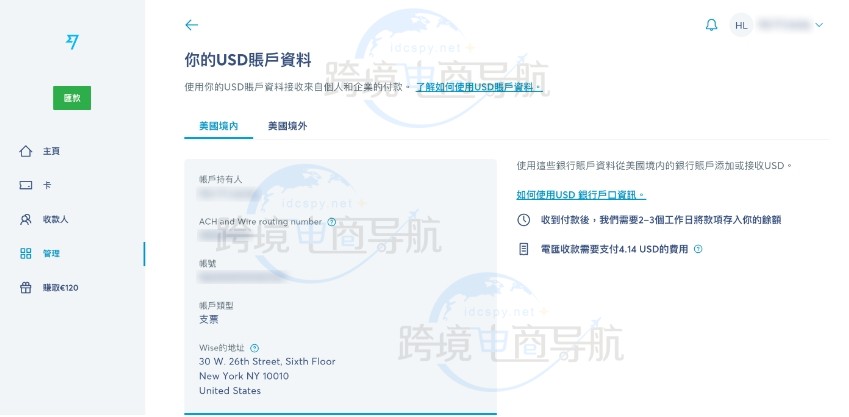Open notifications bell

tap(711, 25)
